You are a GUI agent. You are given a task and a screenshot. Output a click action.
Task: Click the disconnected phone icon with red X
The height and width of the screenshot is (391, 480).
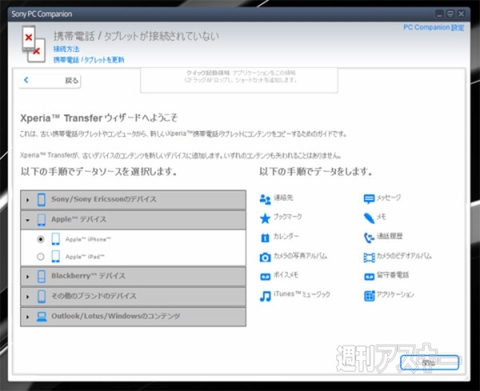pyautogui.click(x=33, y=44)
